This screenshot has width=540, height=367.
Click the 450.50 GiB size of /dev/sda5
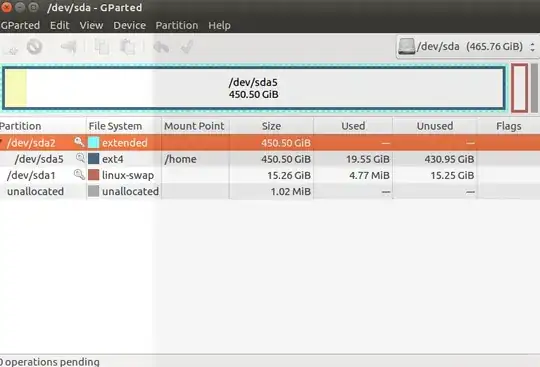pyautogui.click(x=286, y=159)
